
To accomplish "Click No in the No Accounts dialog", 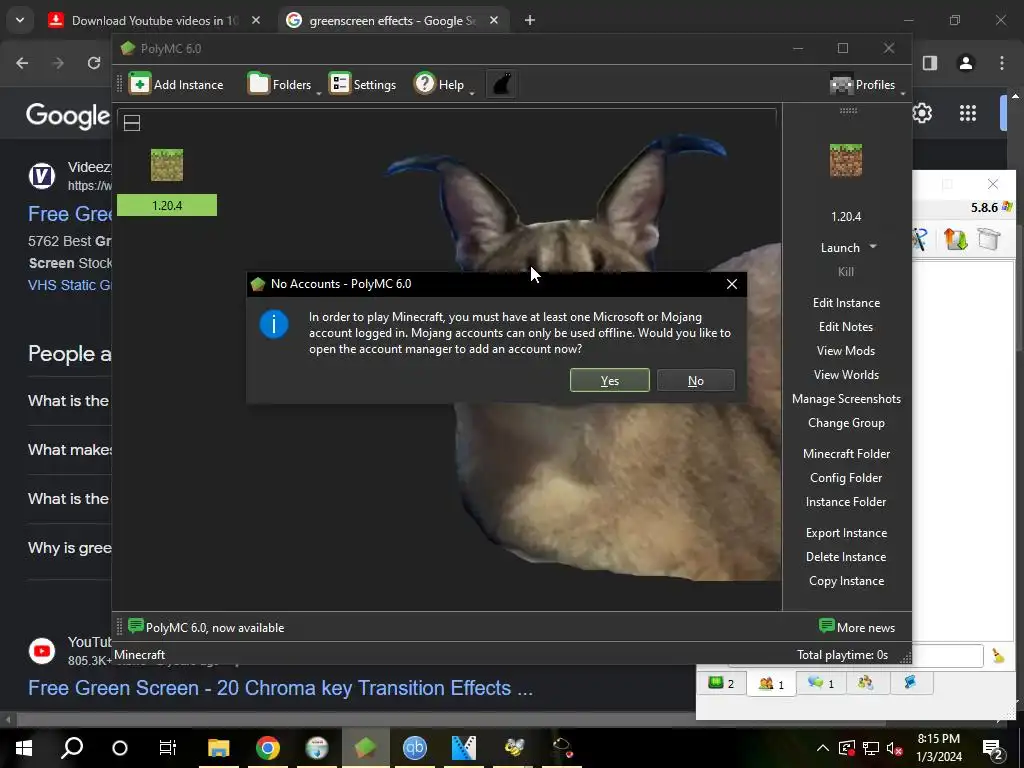I will tap(696, 380).
